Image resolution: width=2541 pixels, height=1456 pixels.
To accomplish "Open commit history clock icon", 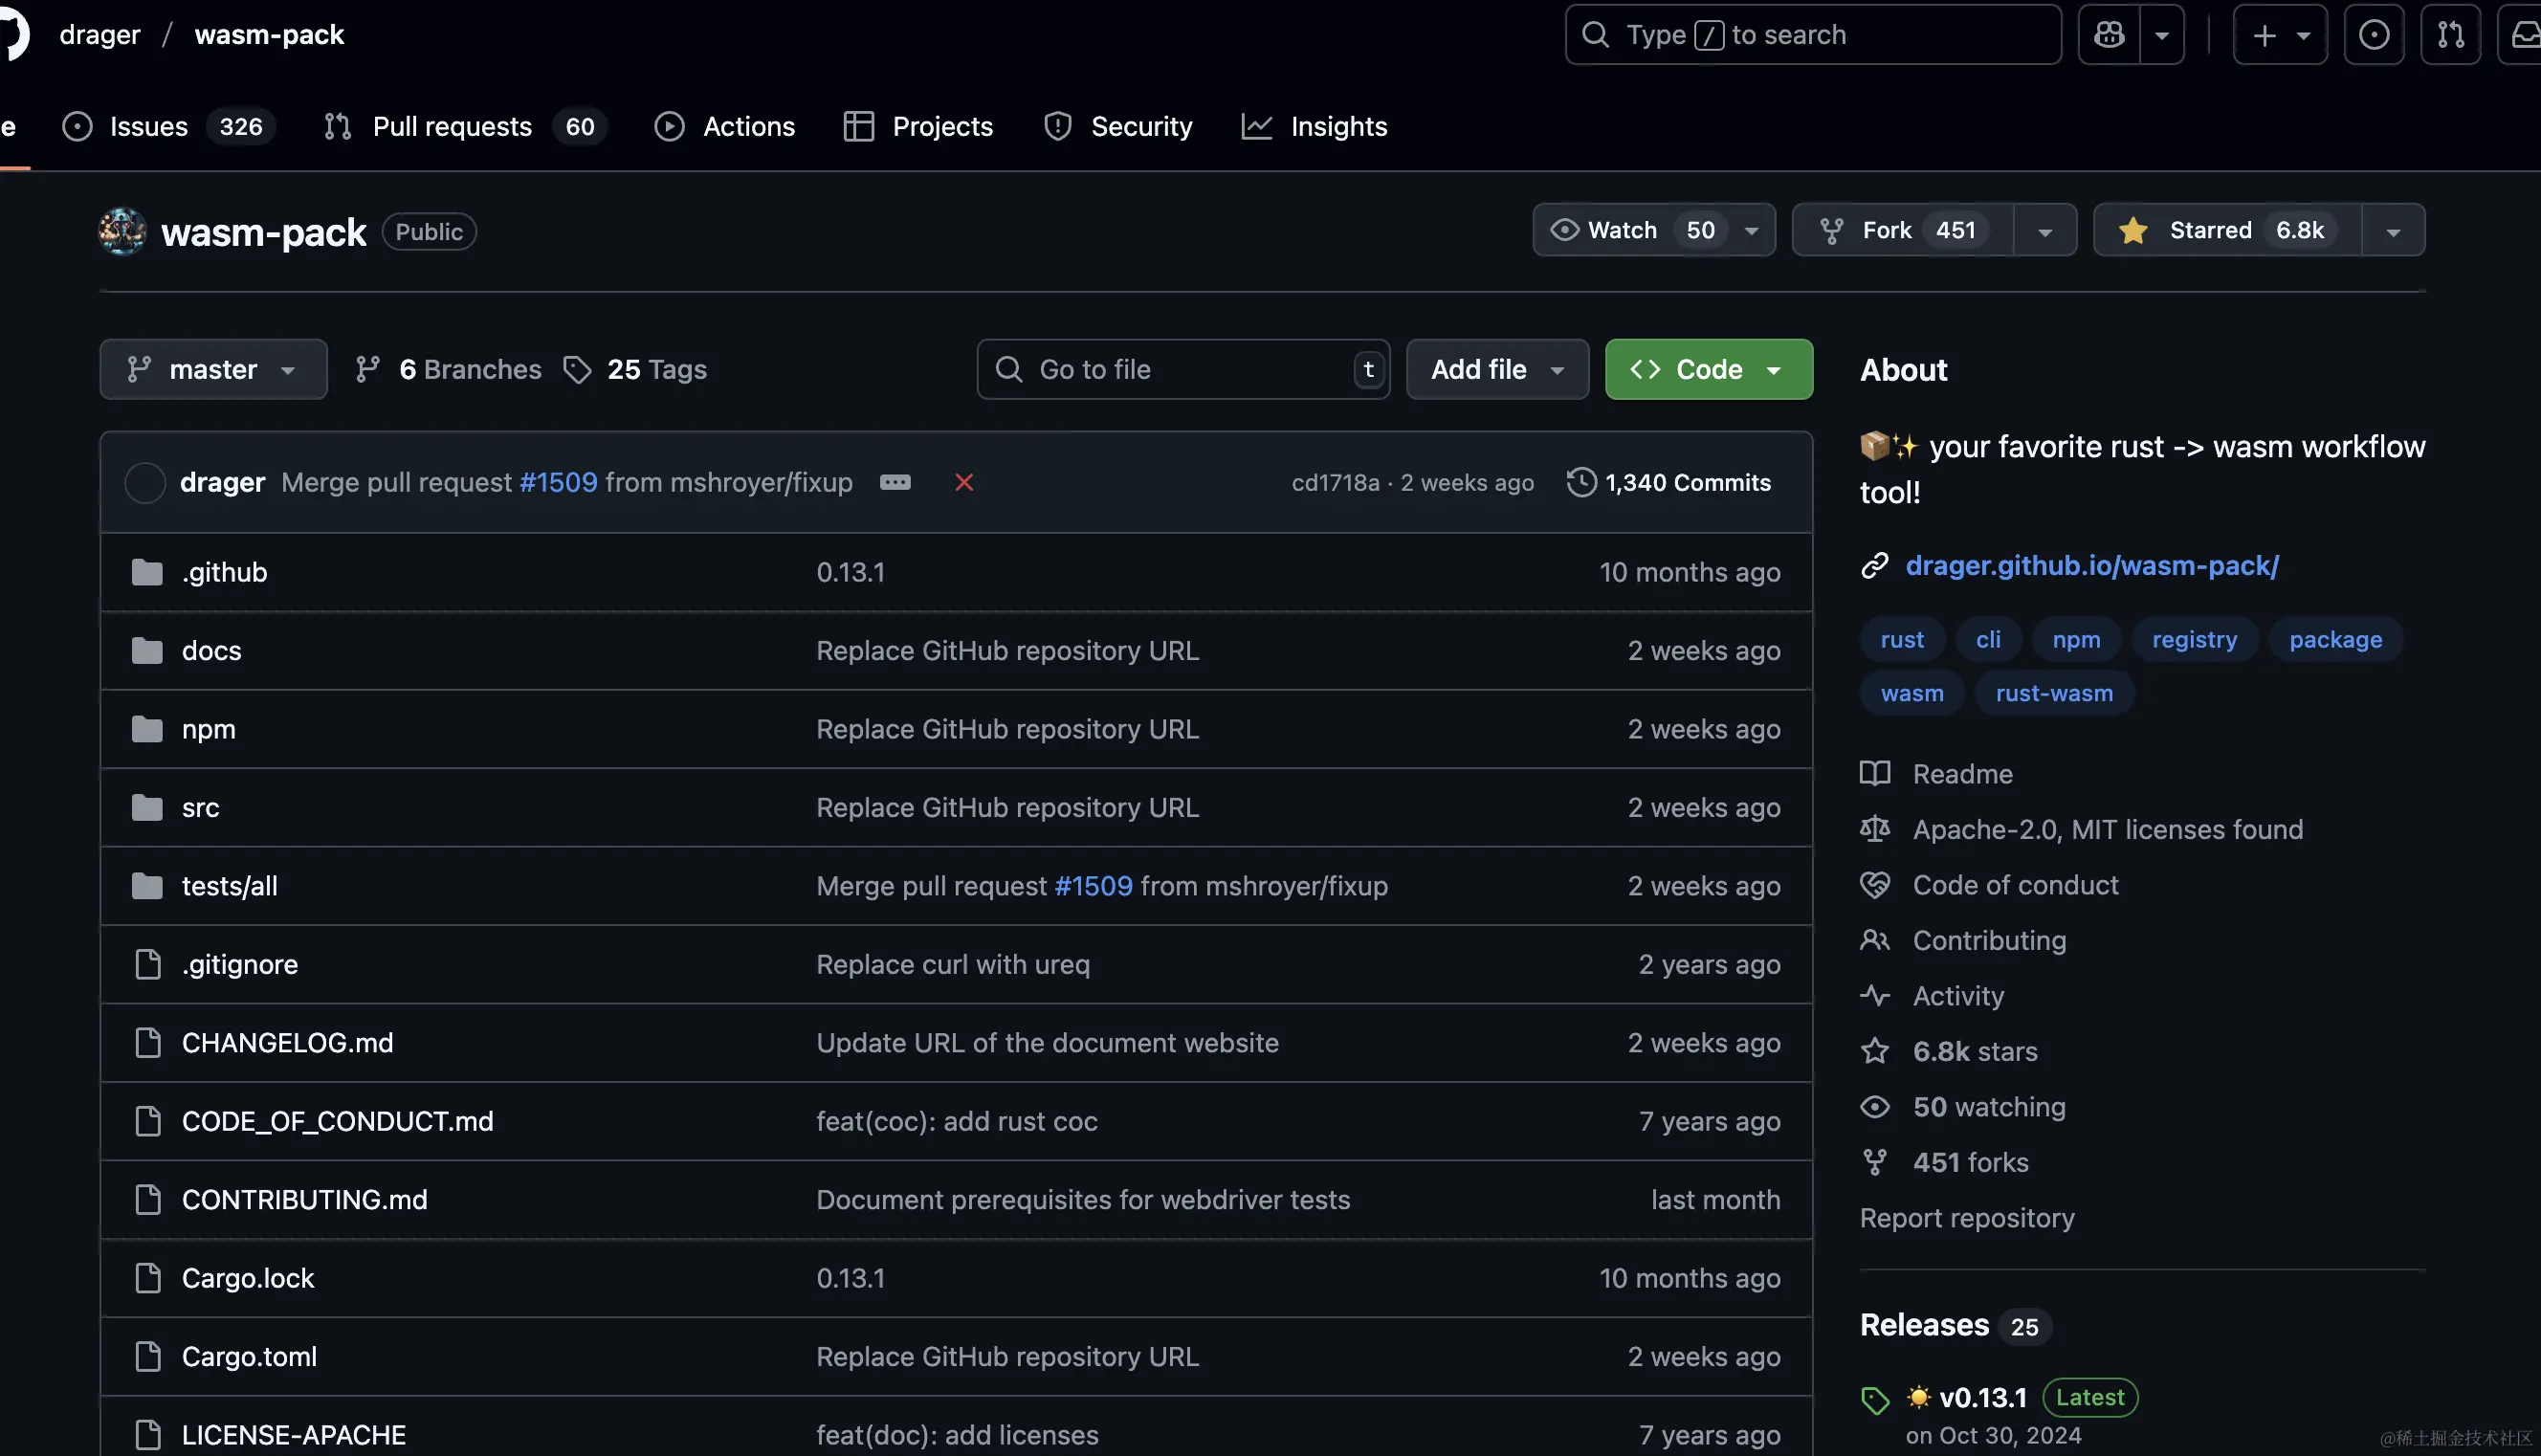I will click(x=1581, y=482).
